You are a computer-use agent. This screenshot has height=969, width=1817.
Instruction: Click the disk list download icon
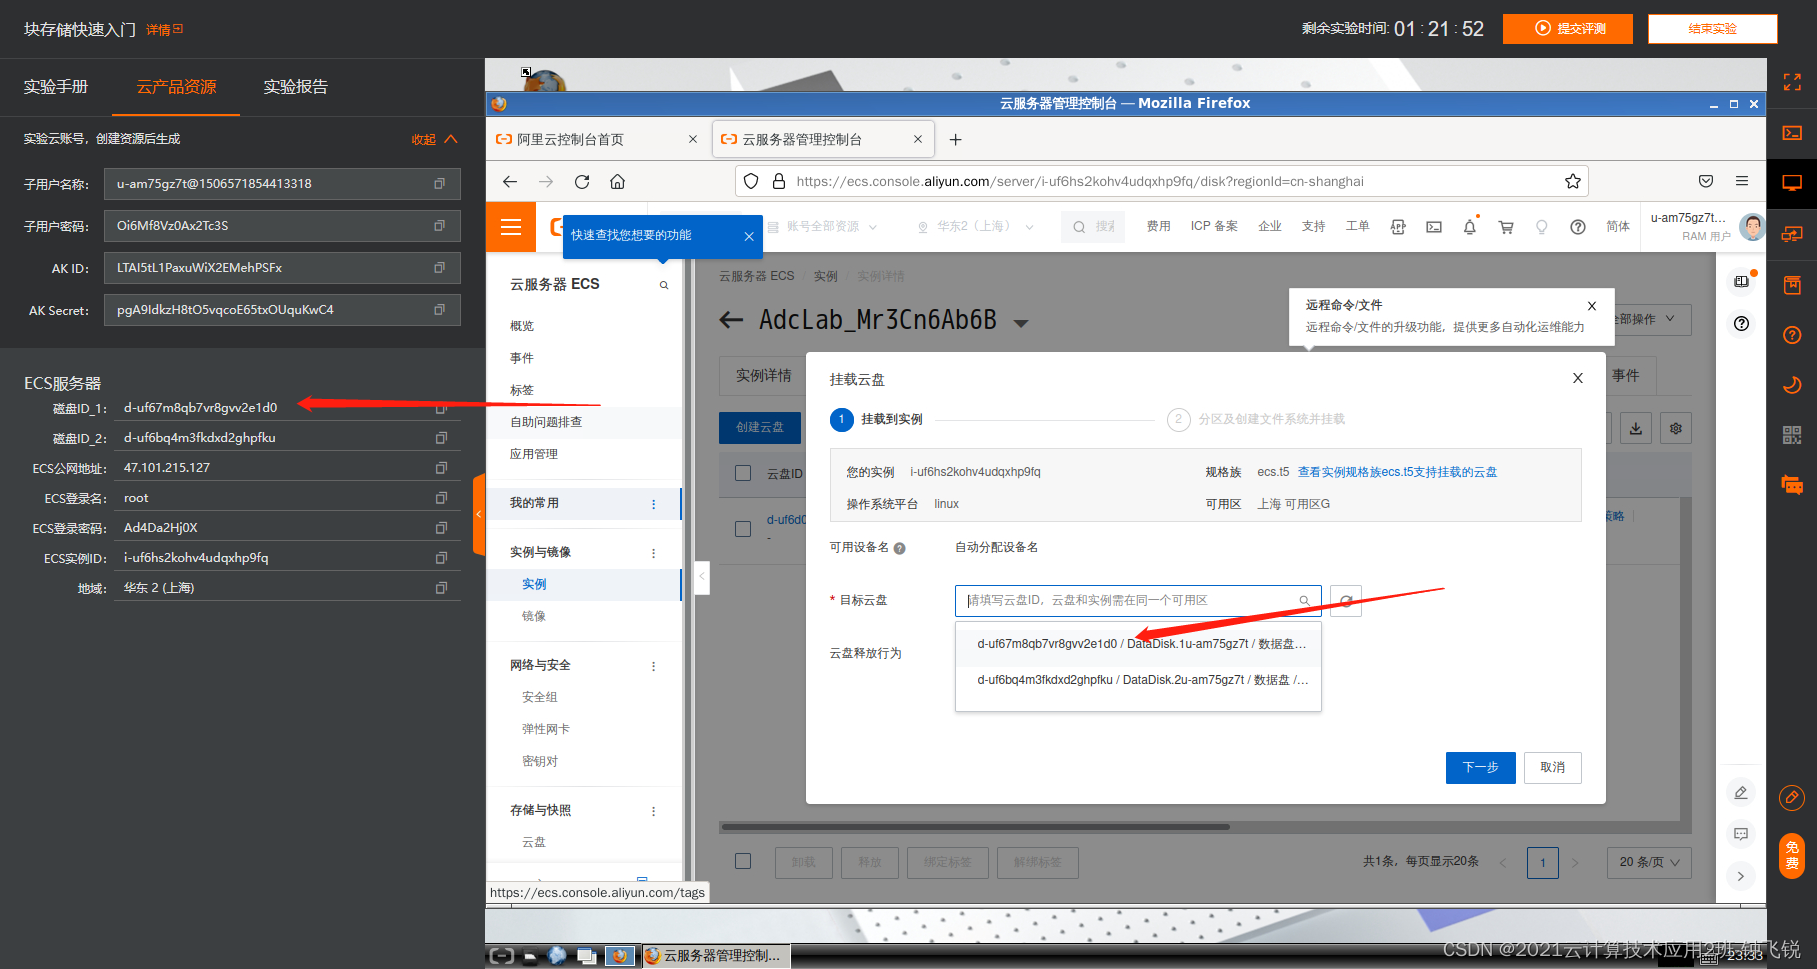pyautogui.click(x=1636, y=428)
